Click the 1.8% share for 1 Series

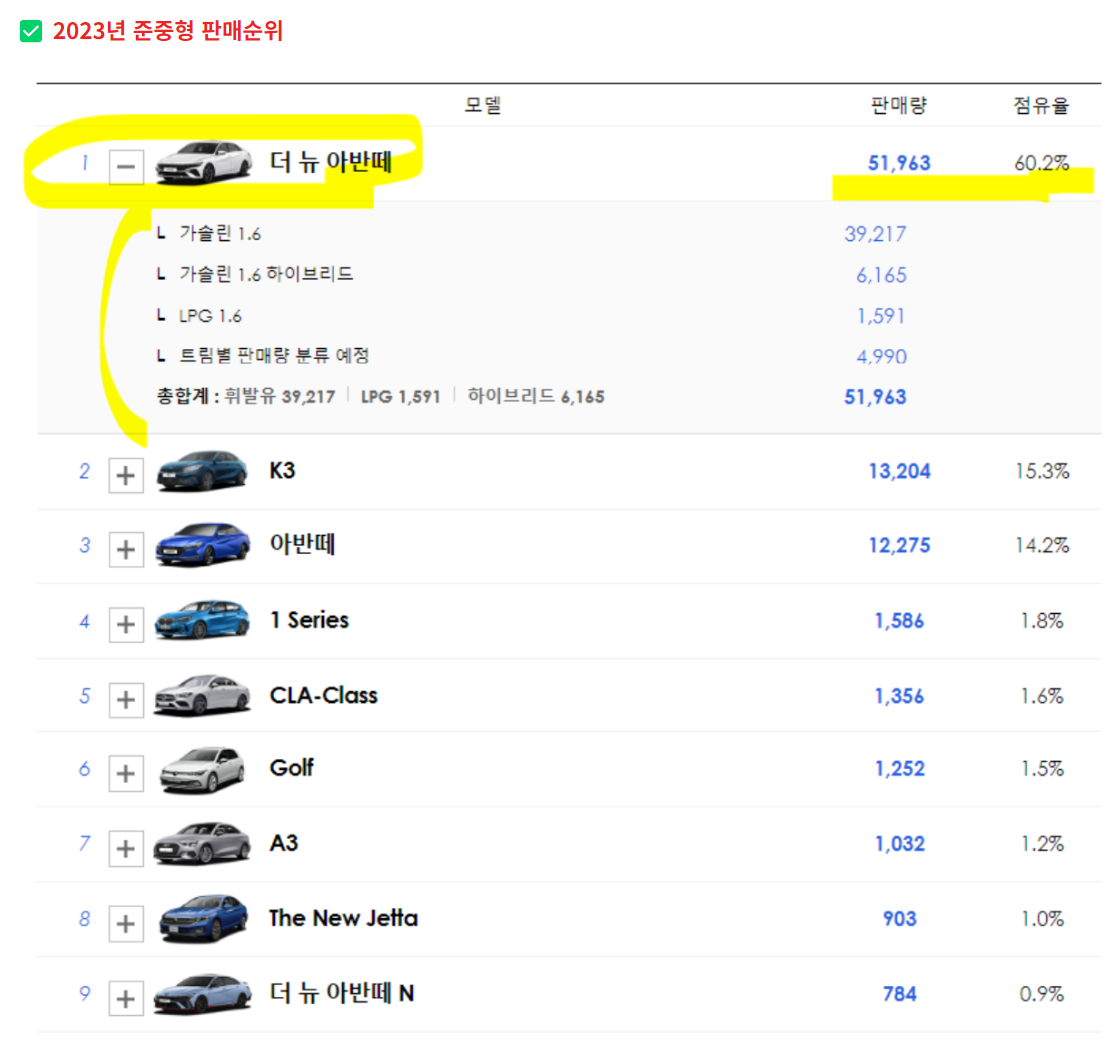[x=1042, y=622]
